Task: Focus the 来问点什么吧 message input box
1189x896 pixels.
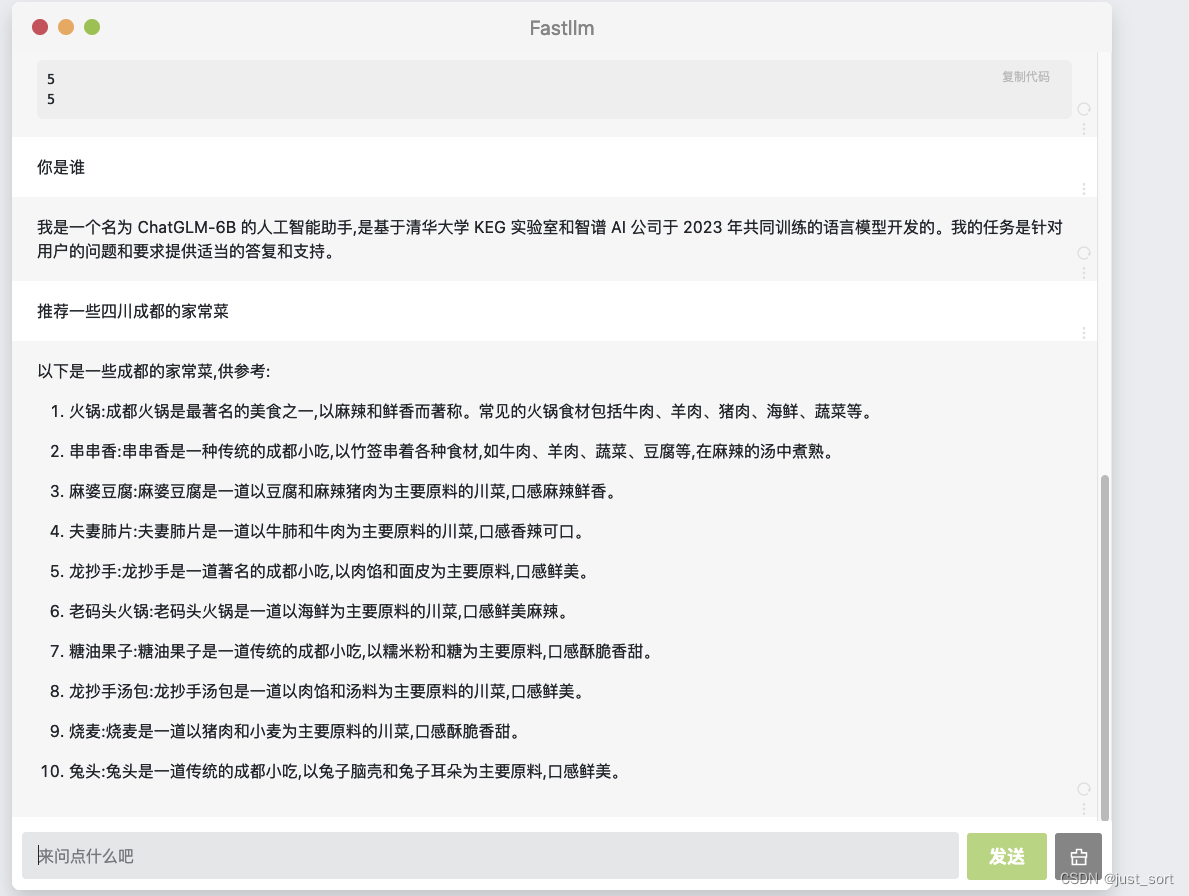Action: [x=490, y=856]
